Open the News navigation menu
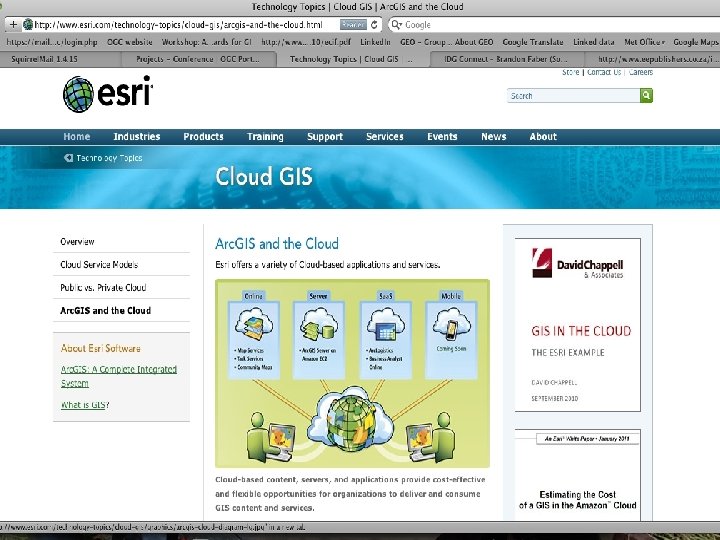The height and width of the screenshot is (540, 720). (x=494, y=136)
